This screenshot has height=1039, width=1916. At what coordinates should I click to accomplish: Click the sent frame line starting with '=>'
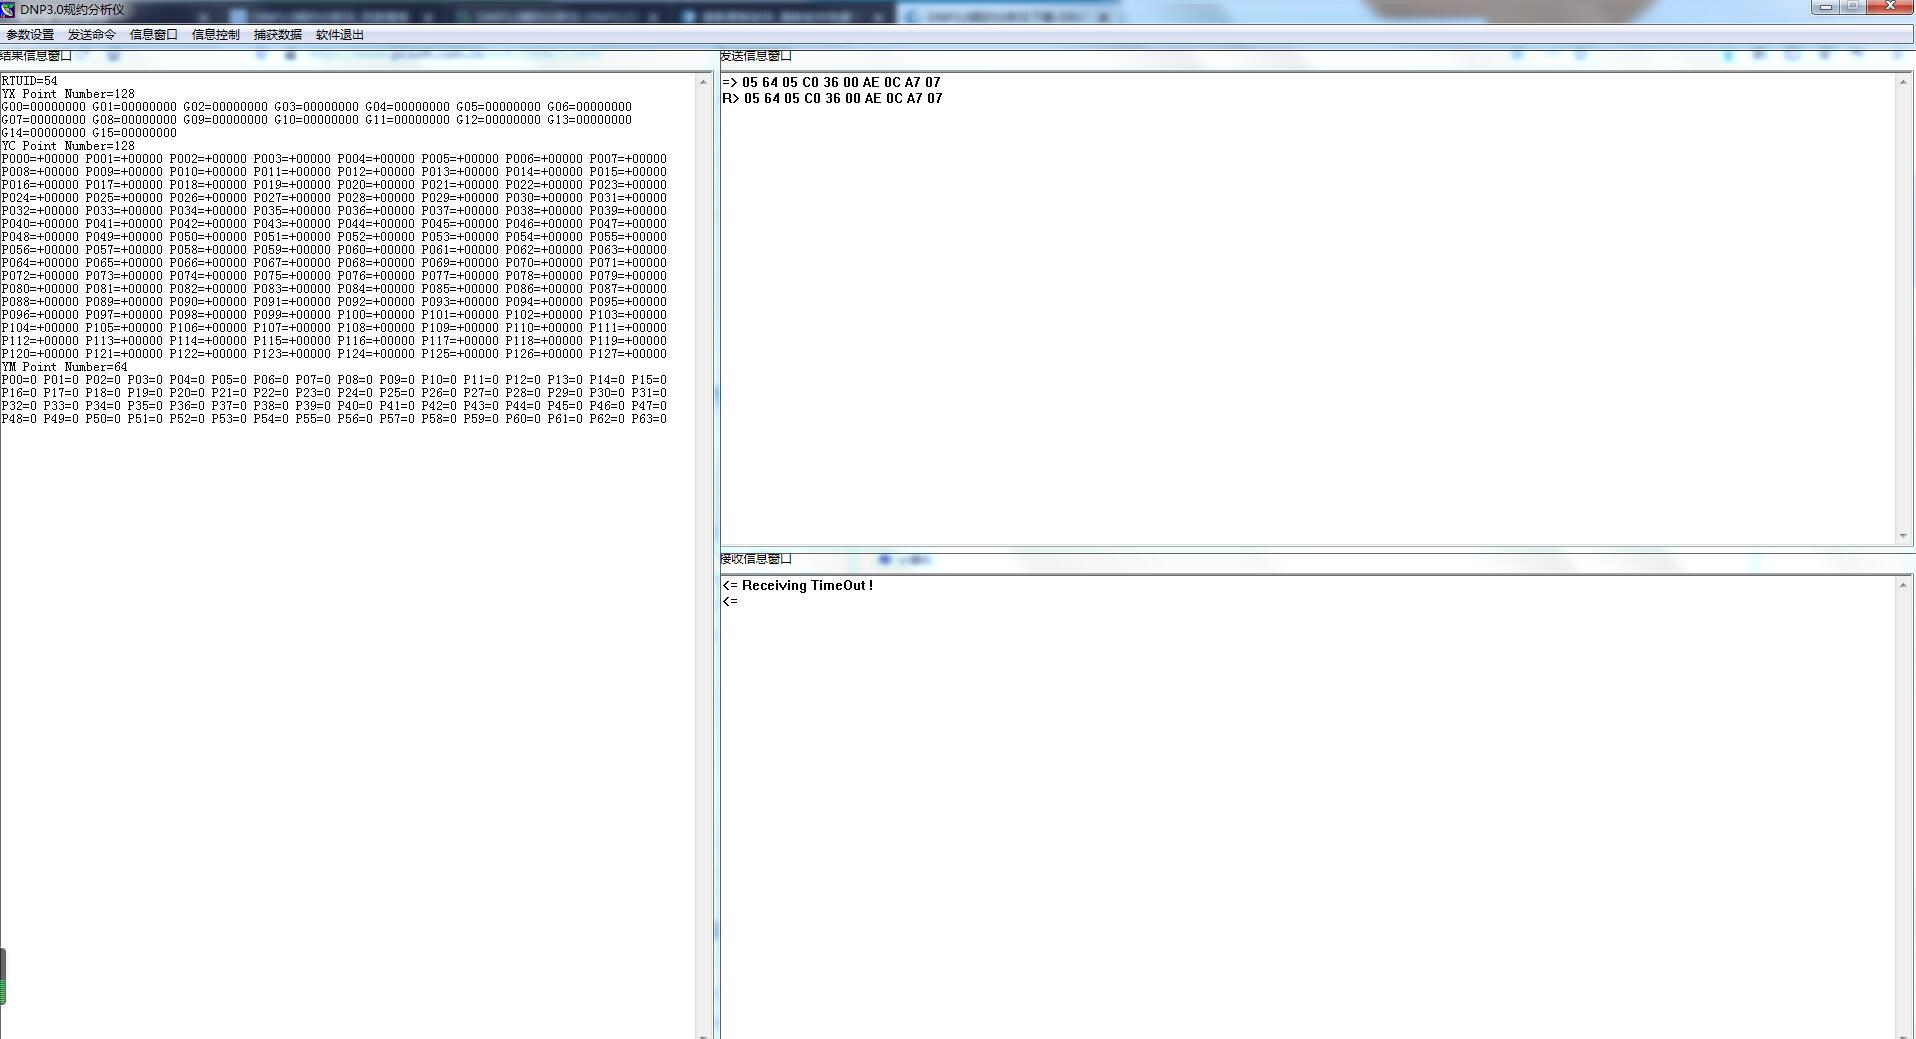pos(831,82)
